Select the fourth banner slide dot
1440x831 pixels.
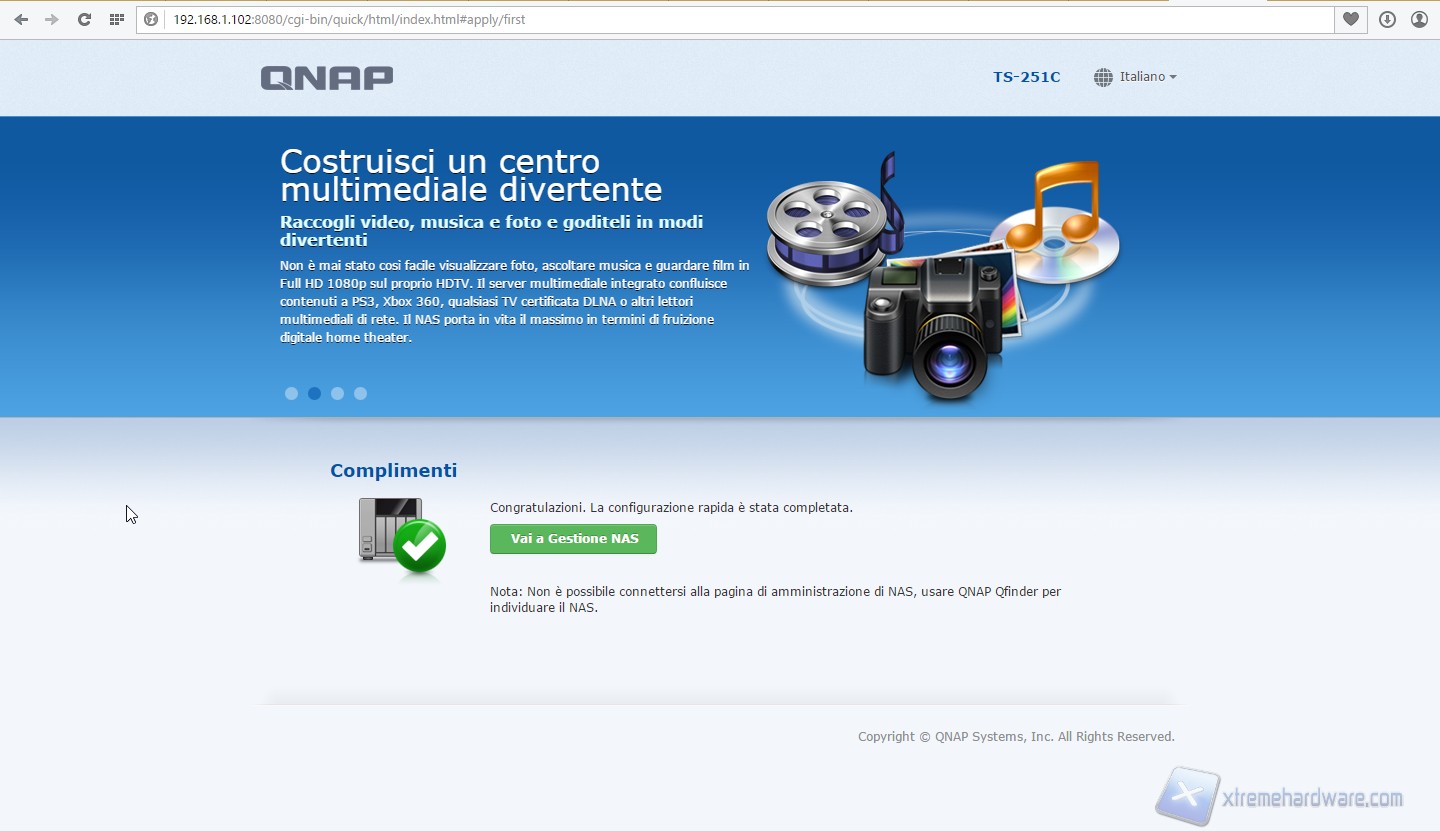360,393
